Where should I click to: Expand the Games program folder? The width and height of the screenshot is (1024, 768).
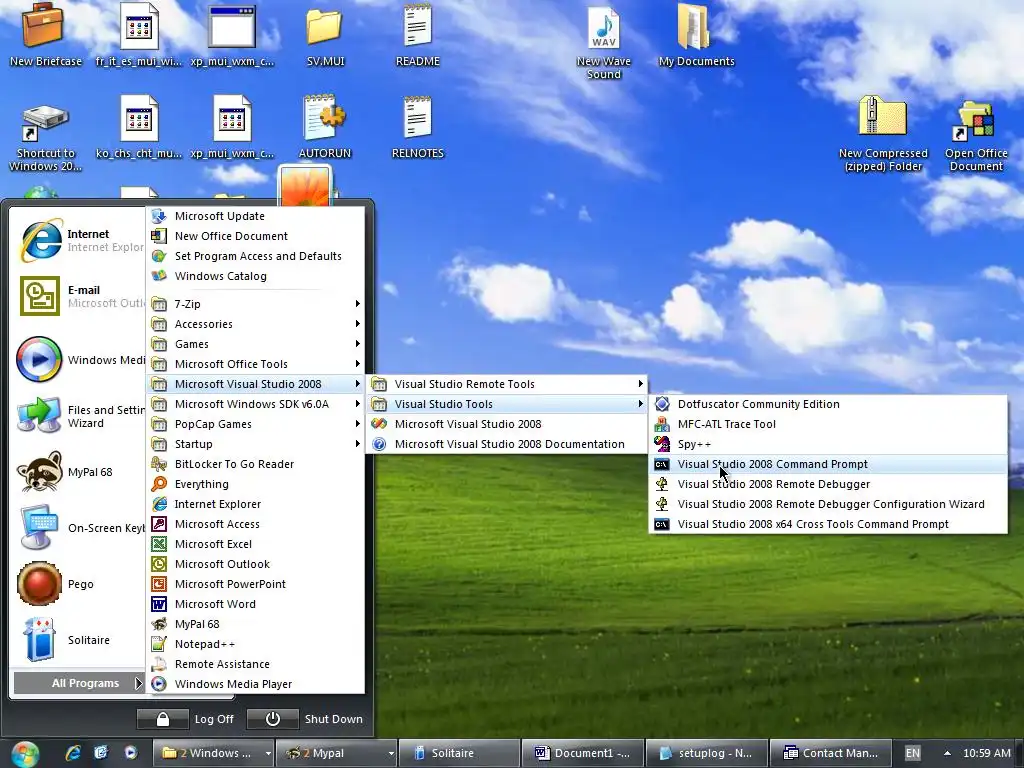[256, 344]
